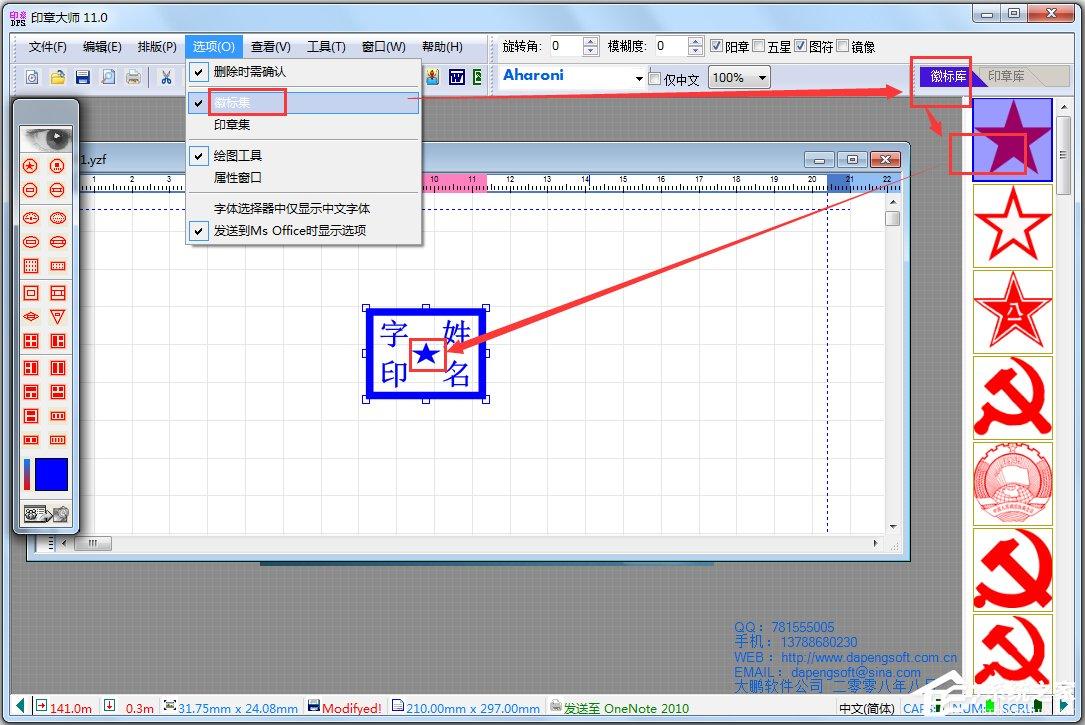
Task: Decrease 模糊度 value with down arrow
Action: coord(695,51)
